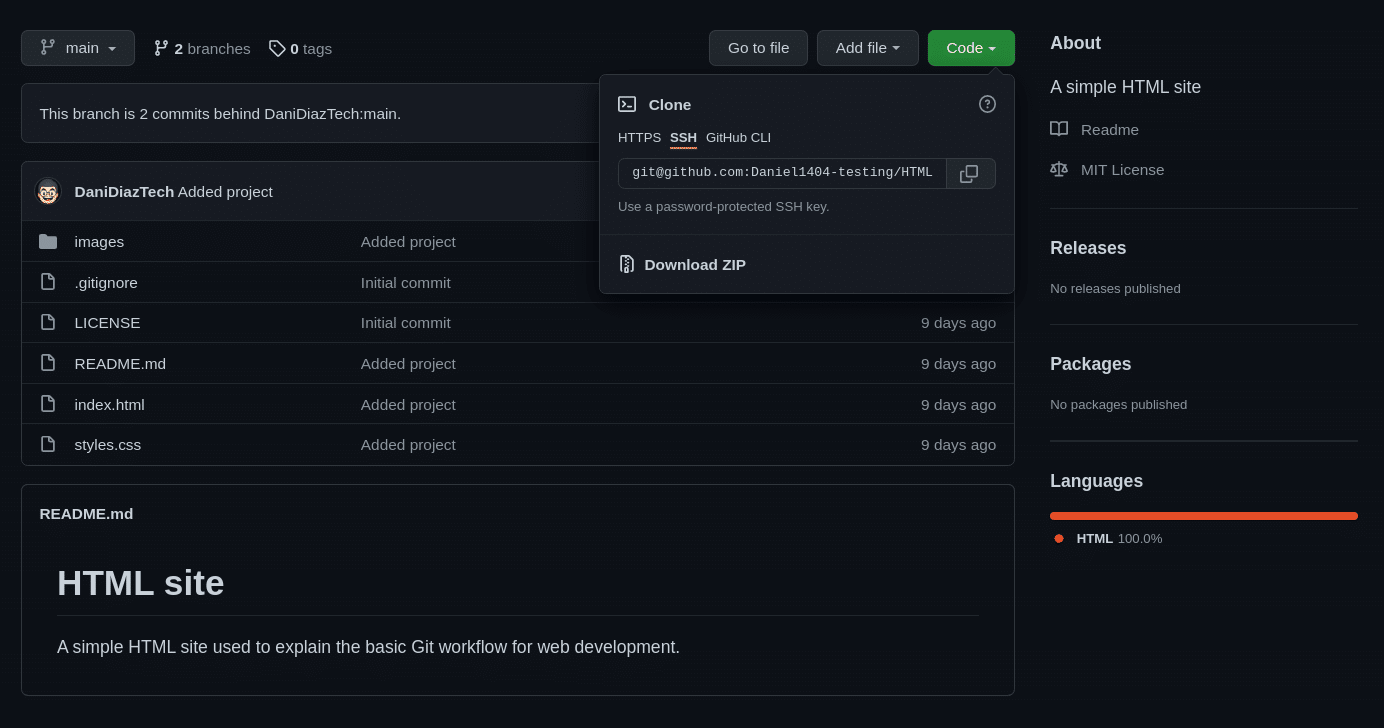Select the SSH clone tab
The height and width of the screenshot is (728, 1384).
[683, 138]
